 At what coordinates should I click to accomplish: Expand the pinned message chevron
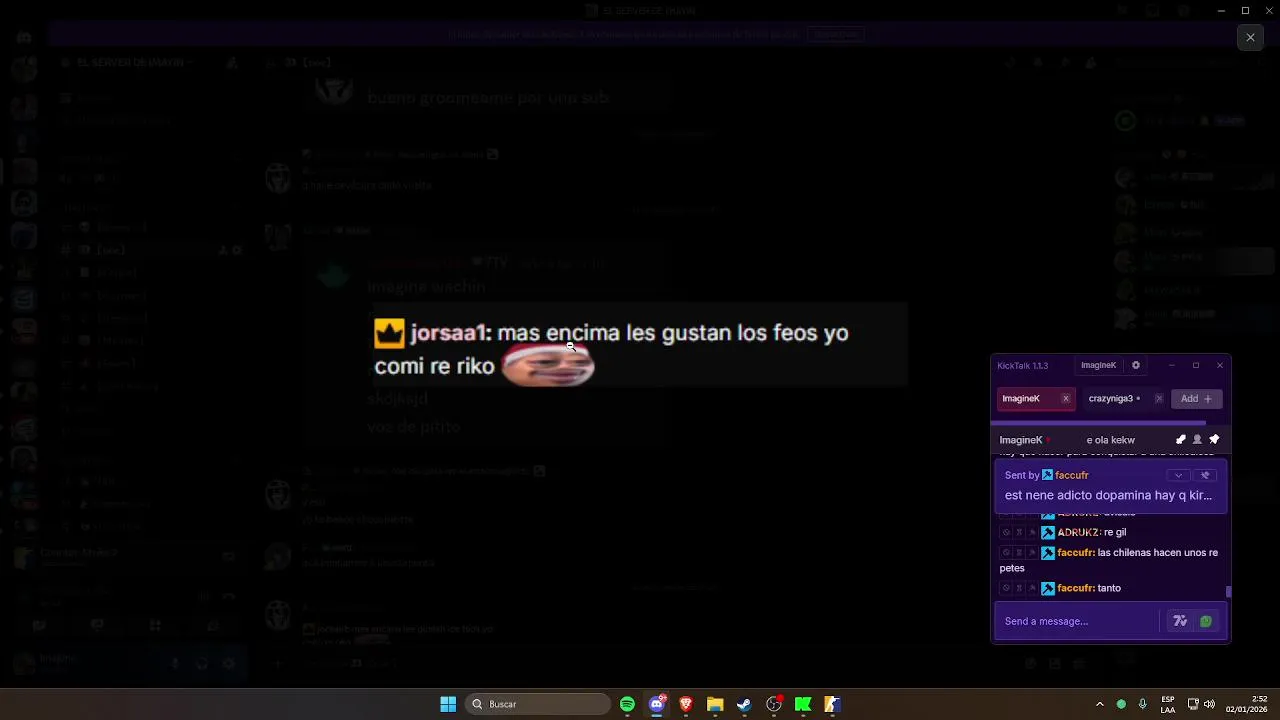1179,475
